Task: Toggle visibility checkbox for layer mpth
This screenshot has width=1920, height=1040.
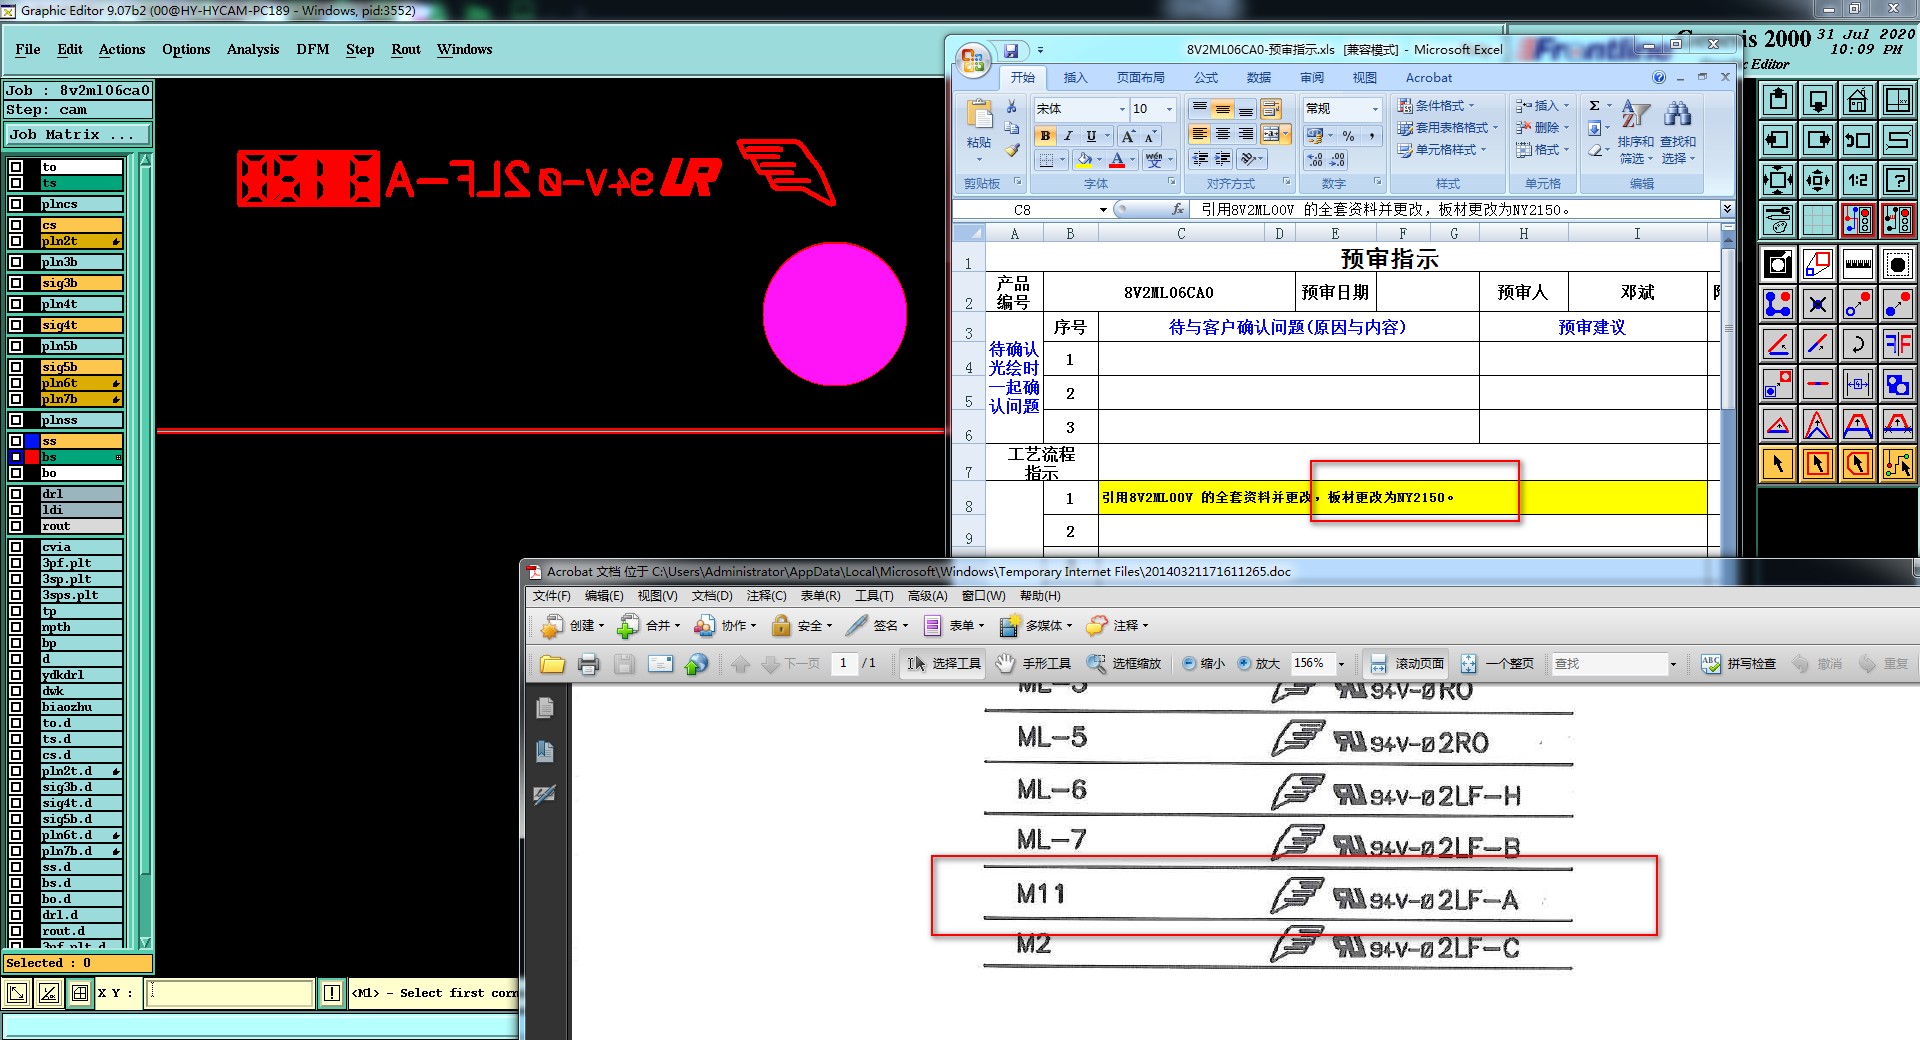Action: [16, 627]
